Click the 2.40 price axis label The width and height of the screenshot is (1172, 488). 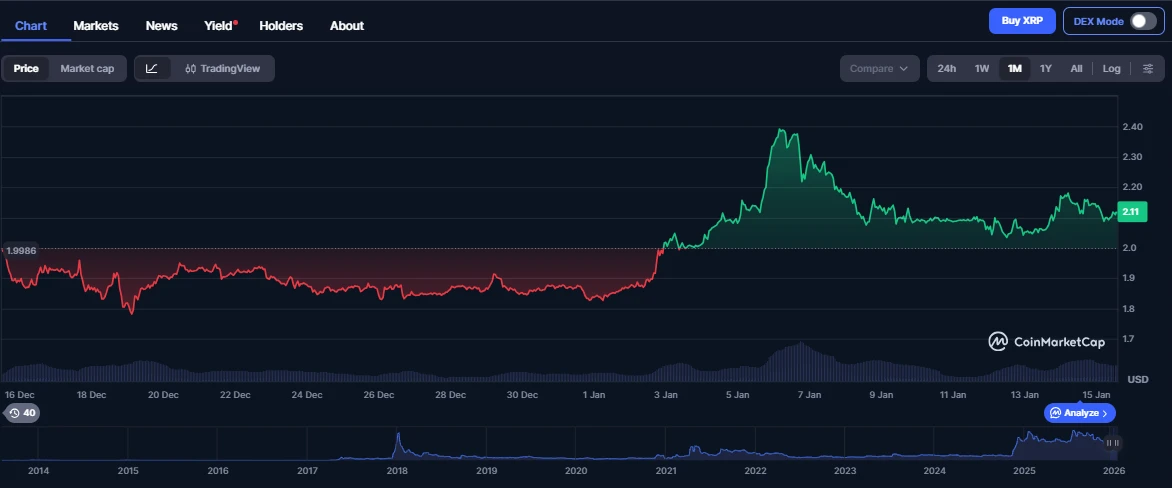1132,126
